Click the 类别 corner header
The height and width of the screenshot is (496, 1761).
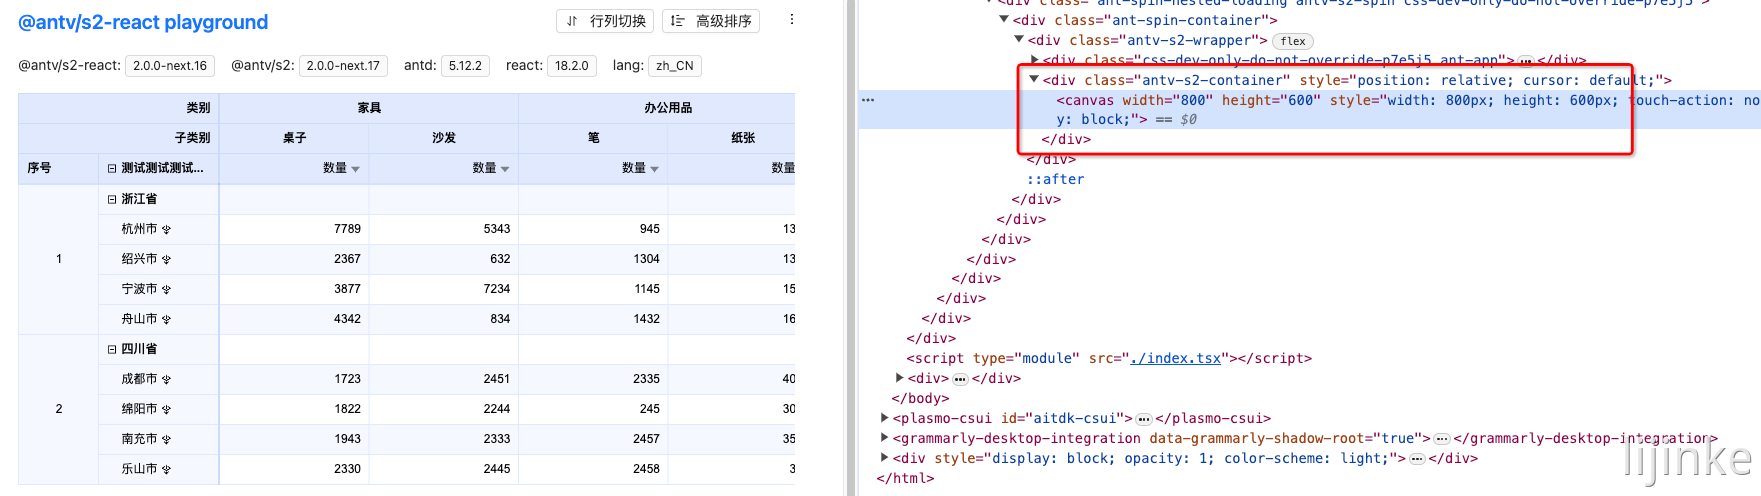coord(119,108)
